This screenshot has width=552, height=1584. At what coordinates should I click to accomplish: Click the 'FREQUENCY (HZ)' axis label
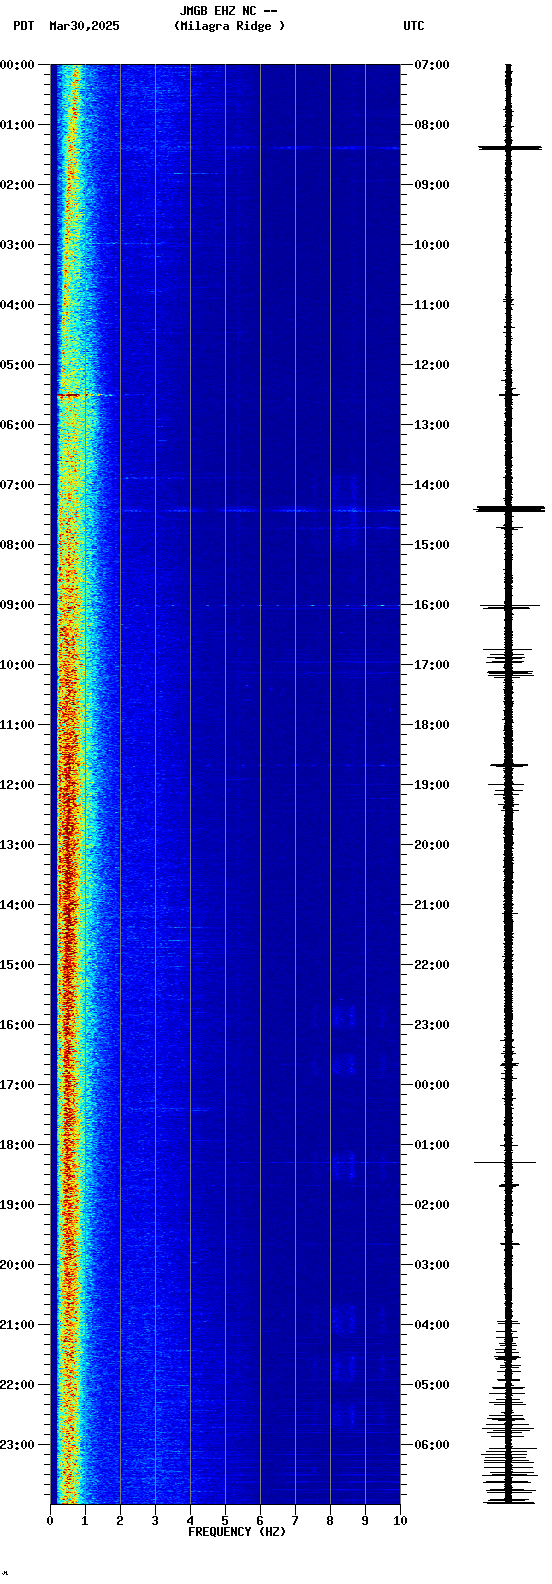[237, 1532]
